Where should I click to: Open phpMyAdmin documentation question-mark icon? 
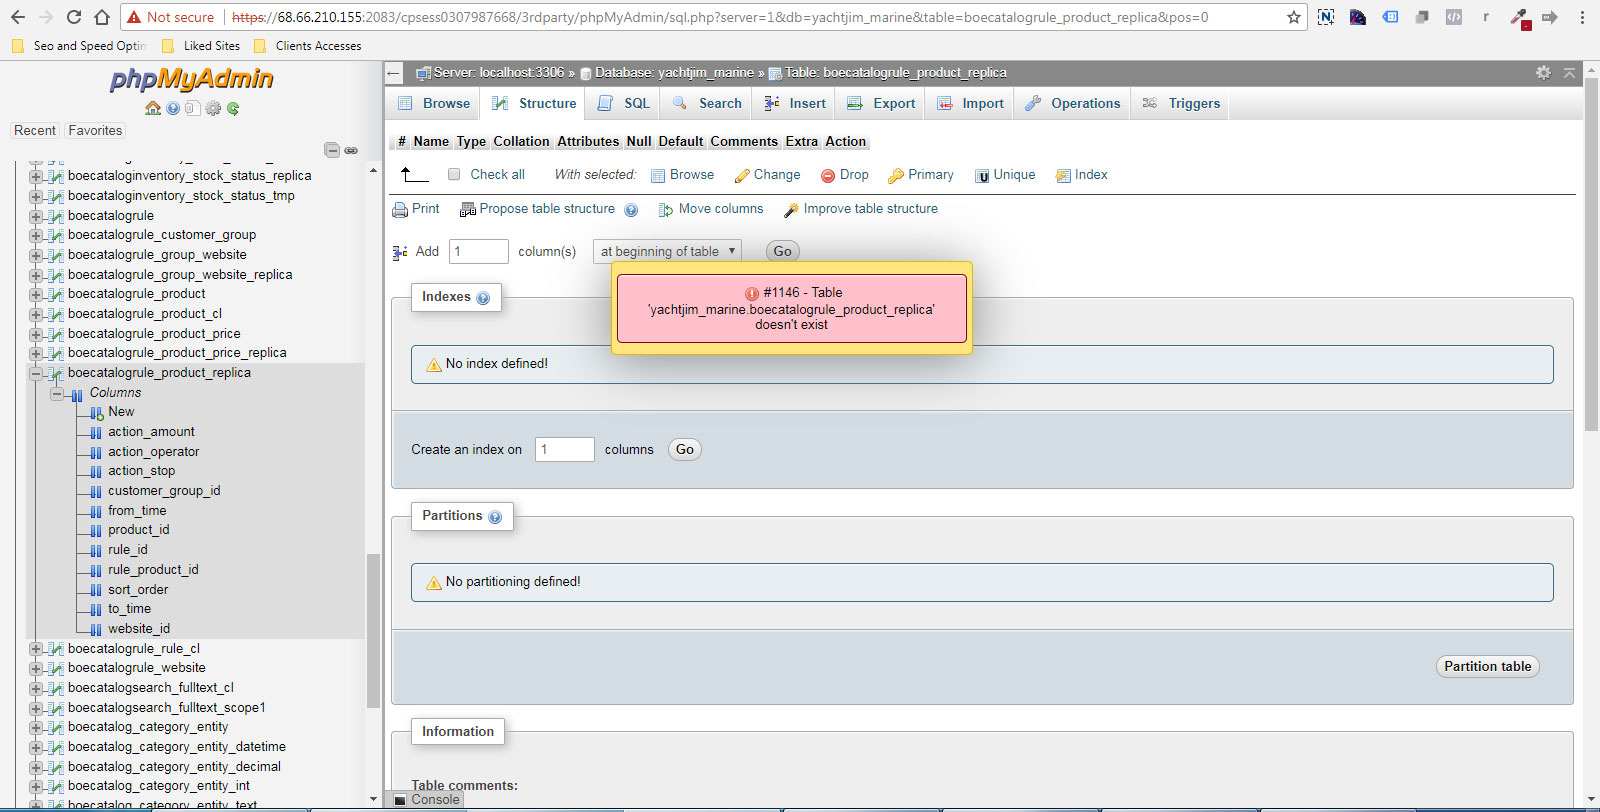(173, 108)
